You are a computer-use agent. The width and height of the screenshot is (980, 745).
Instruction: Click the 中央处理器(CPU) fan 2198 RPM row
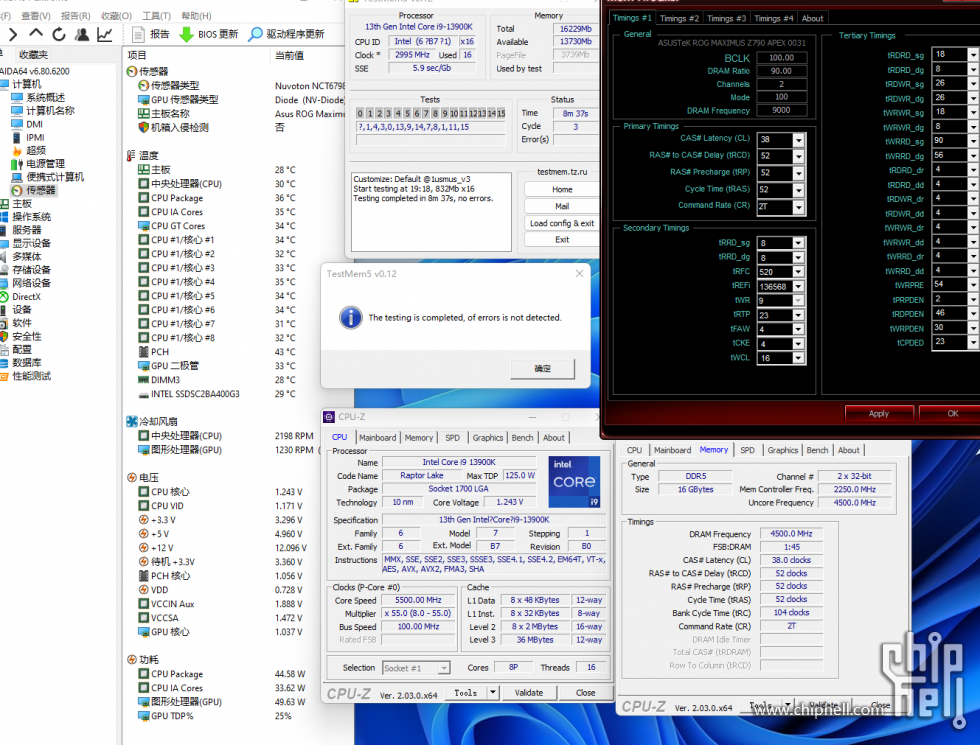(228, 436)
